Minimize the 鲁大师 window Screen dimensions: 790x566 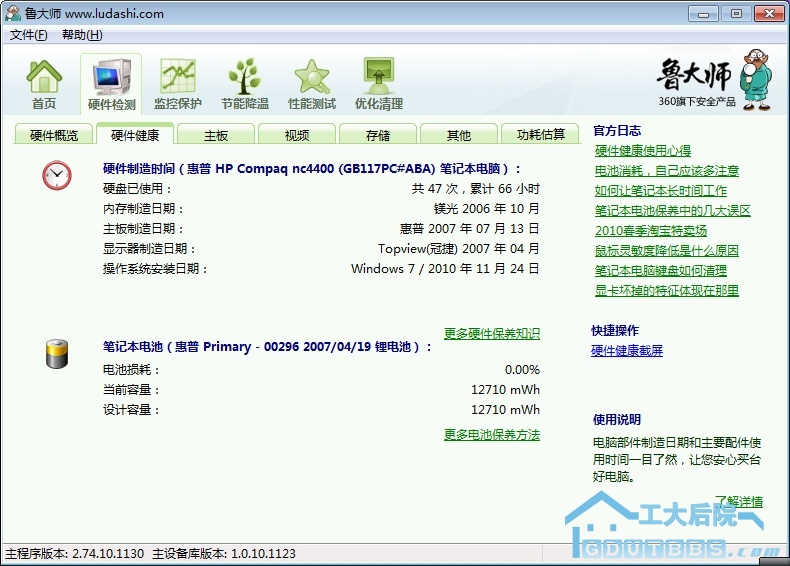pos(703,14)
